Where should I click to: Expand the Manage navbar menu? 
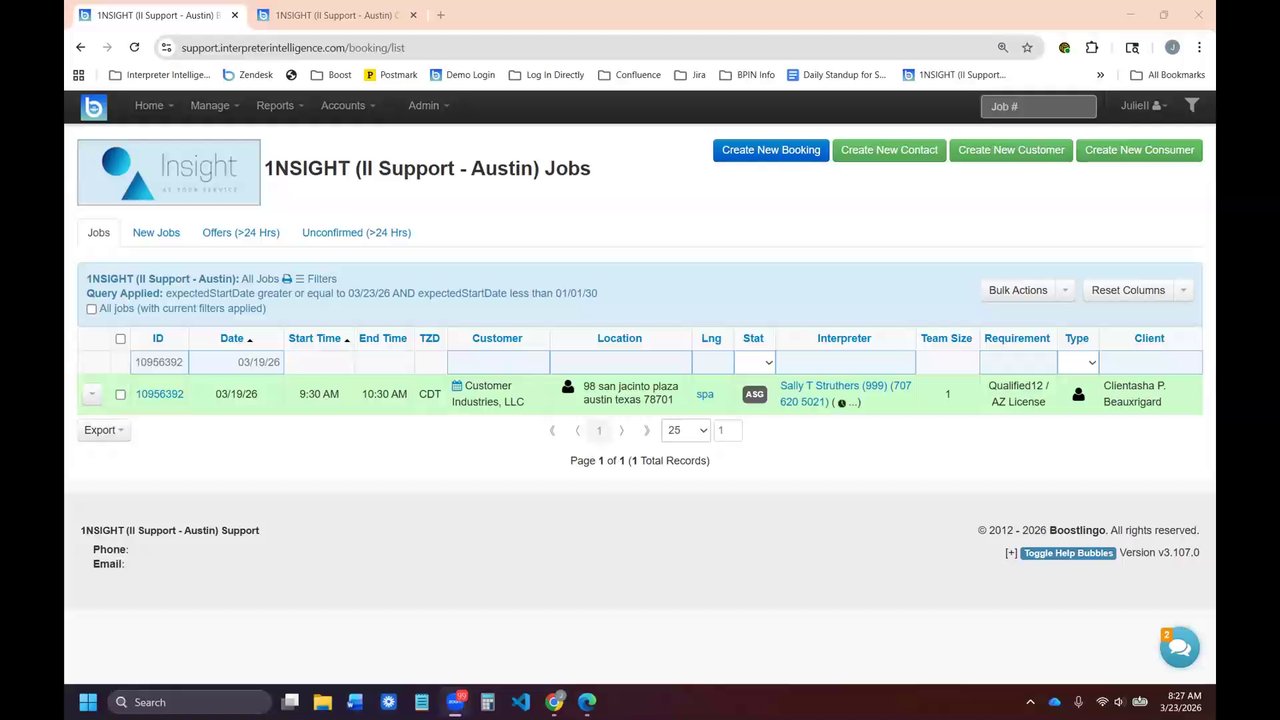tap(215, 106)
